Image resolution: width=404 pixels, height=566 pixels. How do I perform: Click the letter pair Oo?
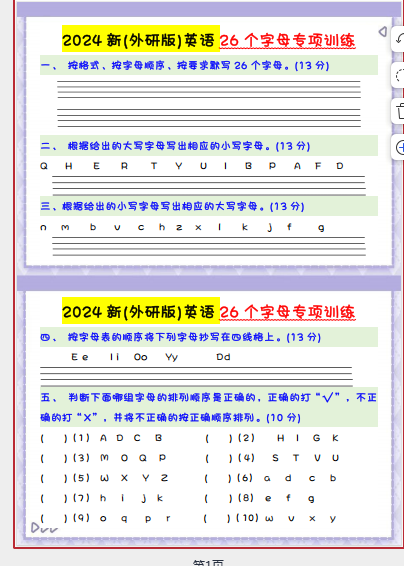tap(140, 357)
